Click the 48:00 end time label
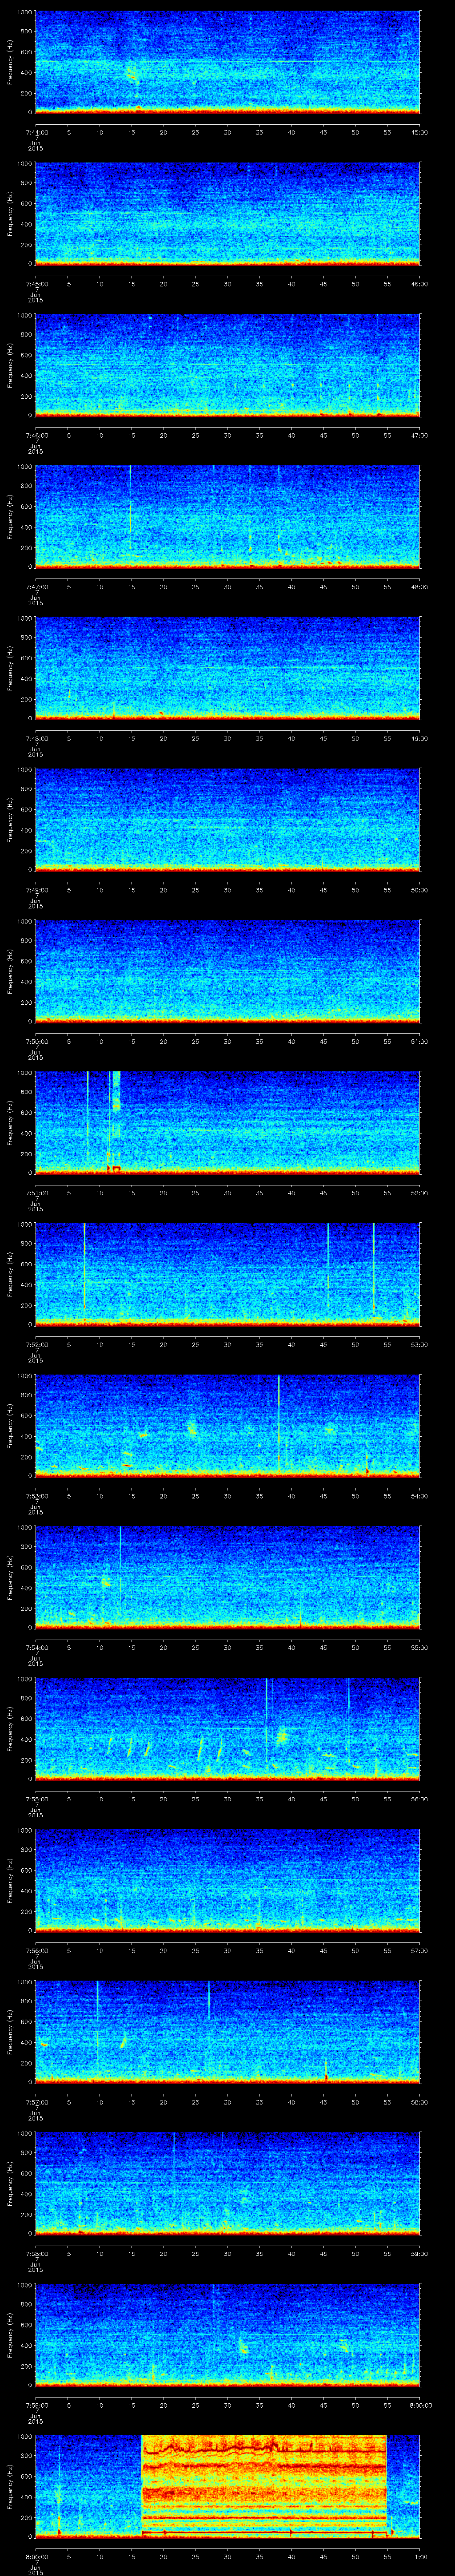Screen dimensions: 455x2576 tap(420, 587)
